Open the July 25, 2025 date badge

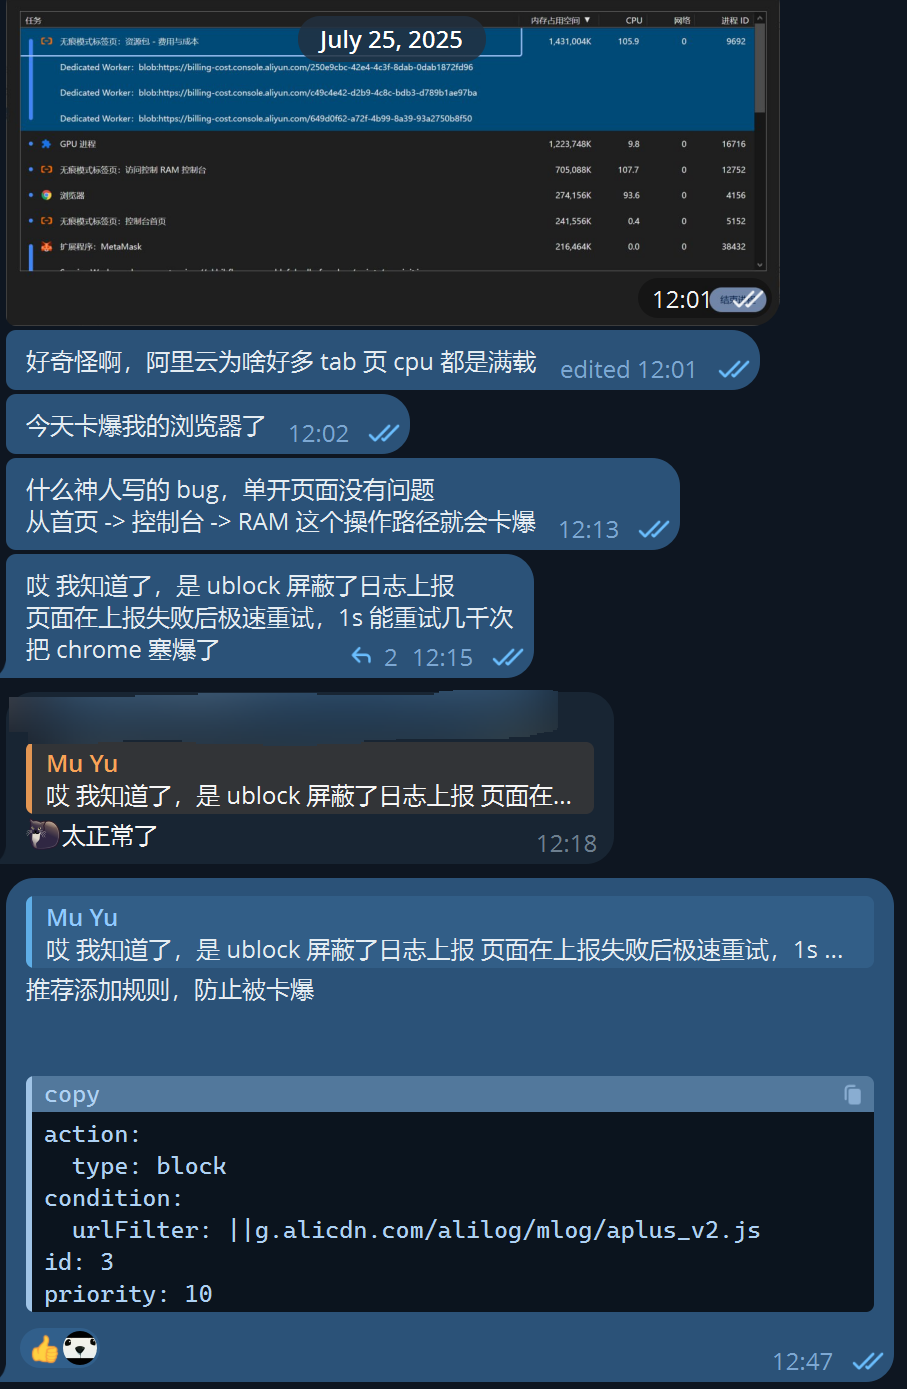tap(391, 40)
